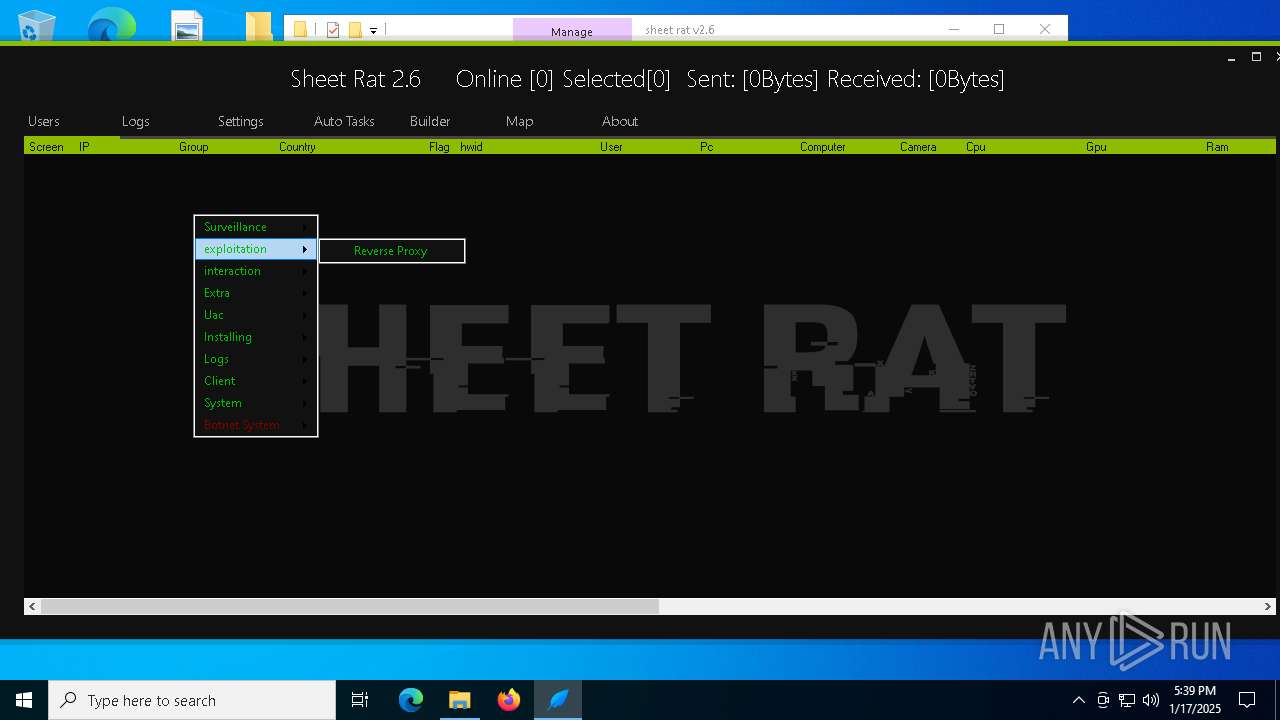Click the Flag column header
Viewport: 1280px width, 720px height.
pyautogui.click(x=439, y=147)
